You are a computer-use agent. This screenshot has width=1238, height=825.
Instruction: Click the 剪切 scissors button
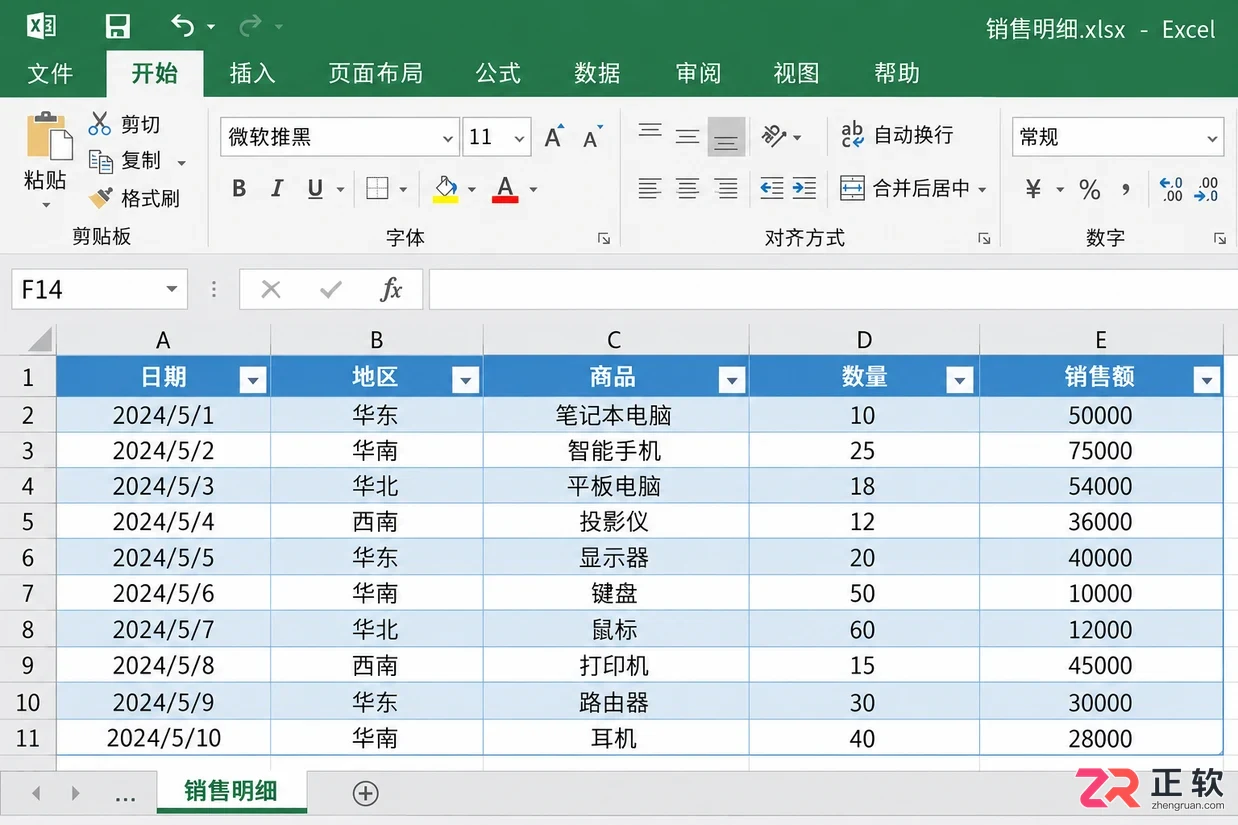click(124, 124)
